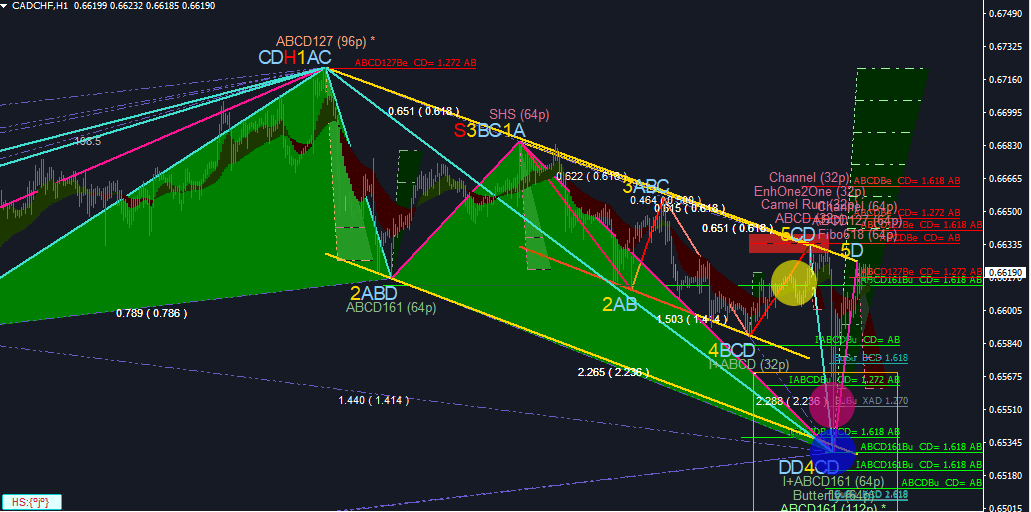Select the green 'IABCDBu CD= 1.272 AB' level label
Viewport: 1031px width, 512px height.
[x=844, y=379]
